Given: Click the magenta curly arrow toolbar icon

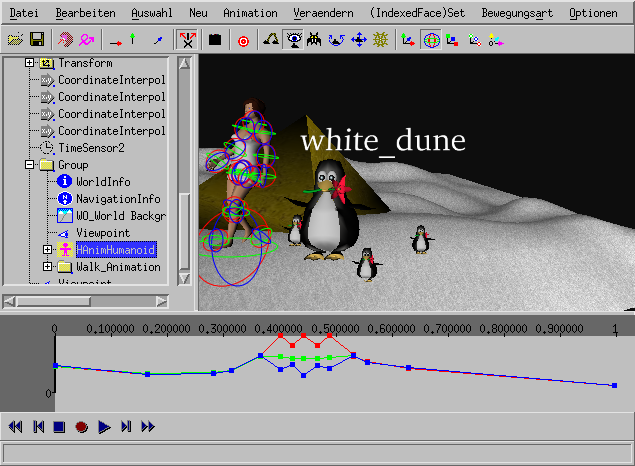Looking at the screenshot, I should [x=87, y=40].
